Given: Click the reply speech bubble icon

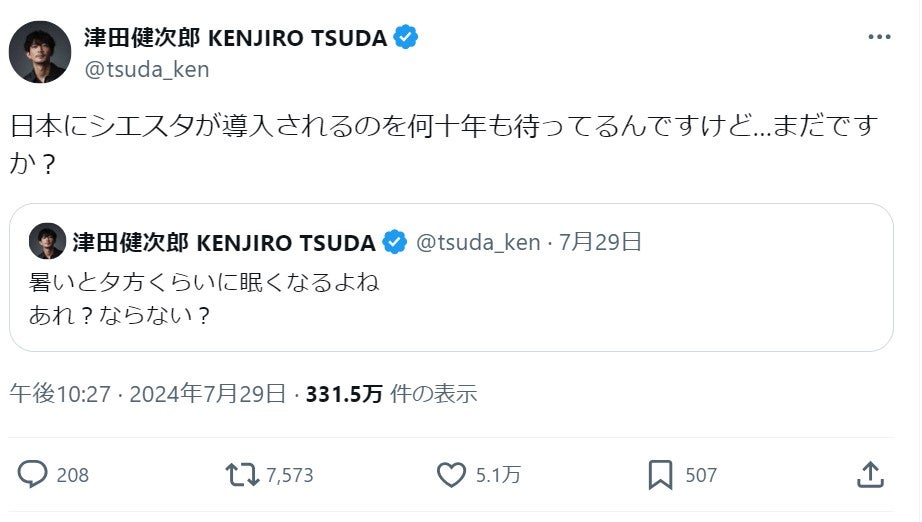Looking at the screenshot, I should coord(33,474).
